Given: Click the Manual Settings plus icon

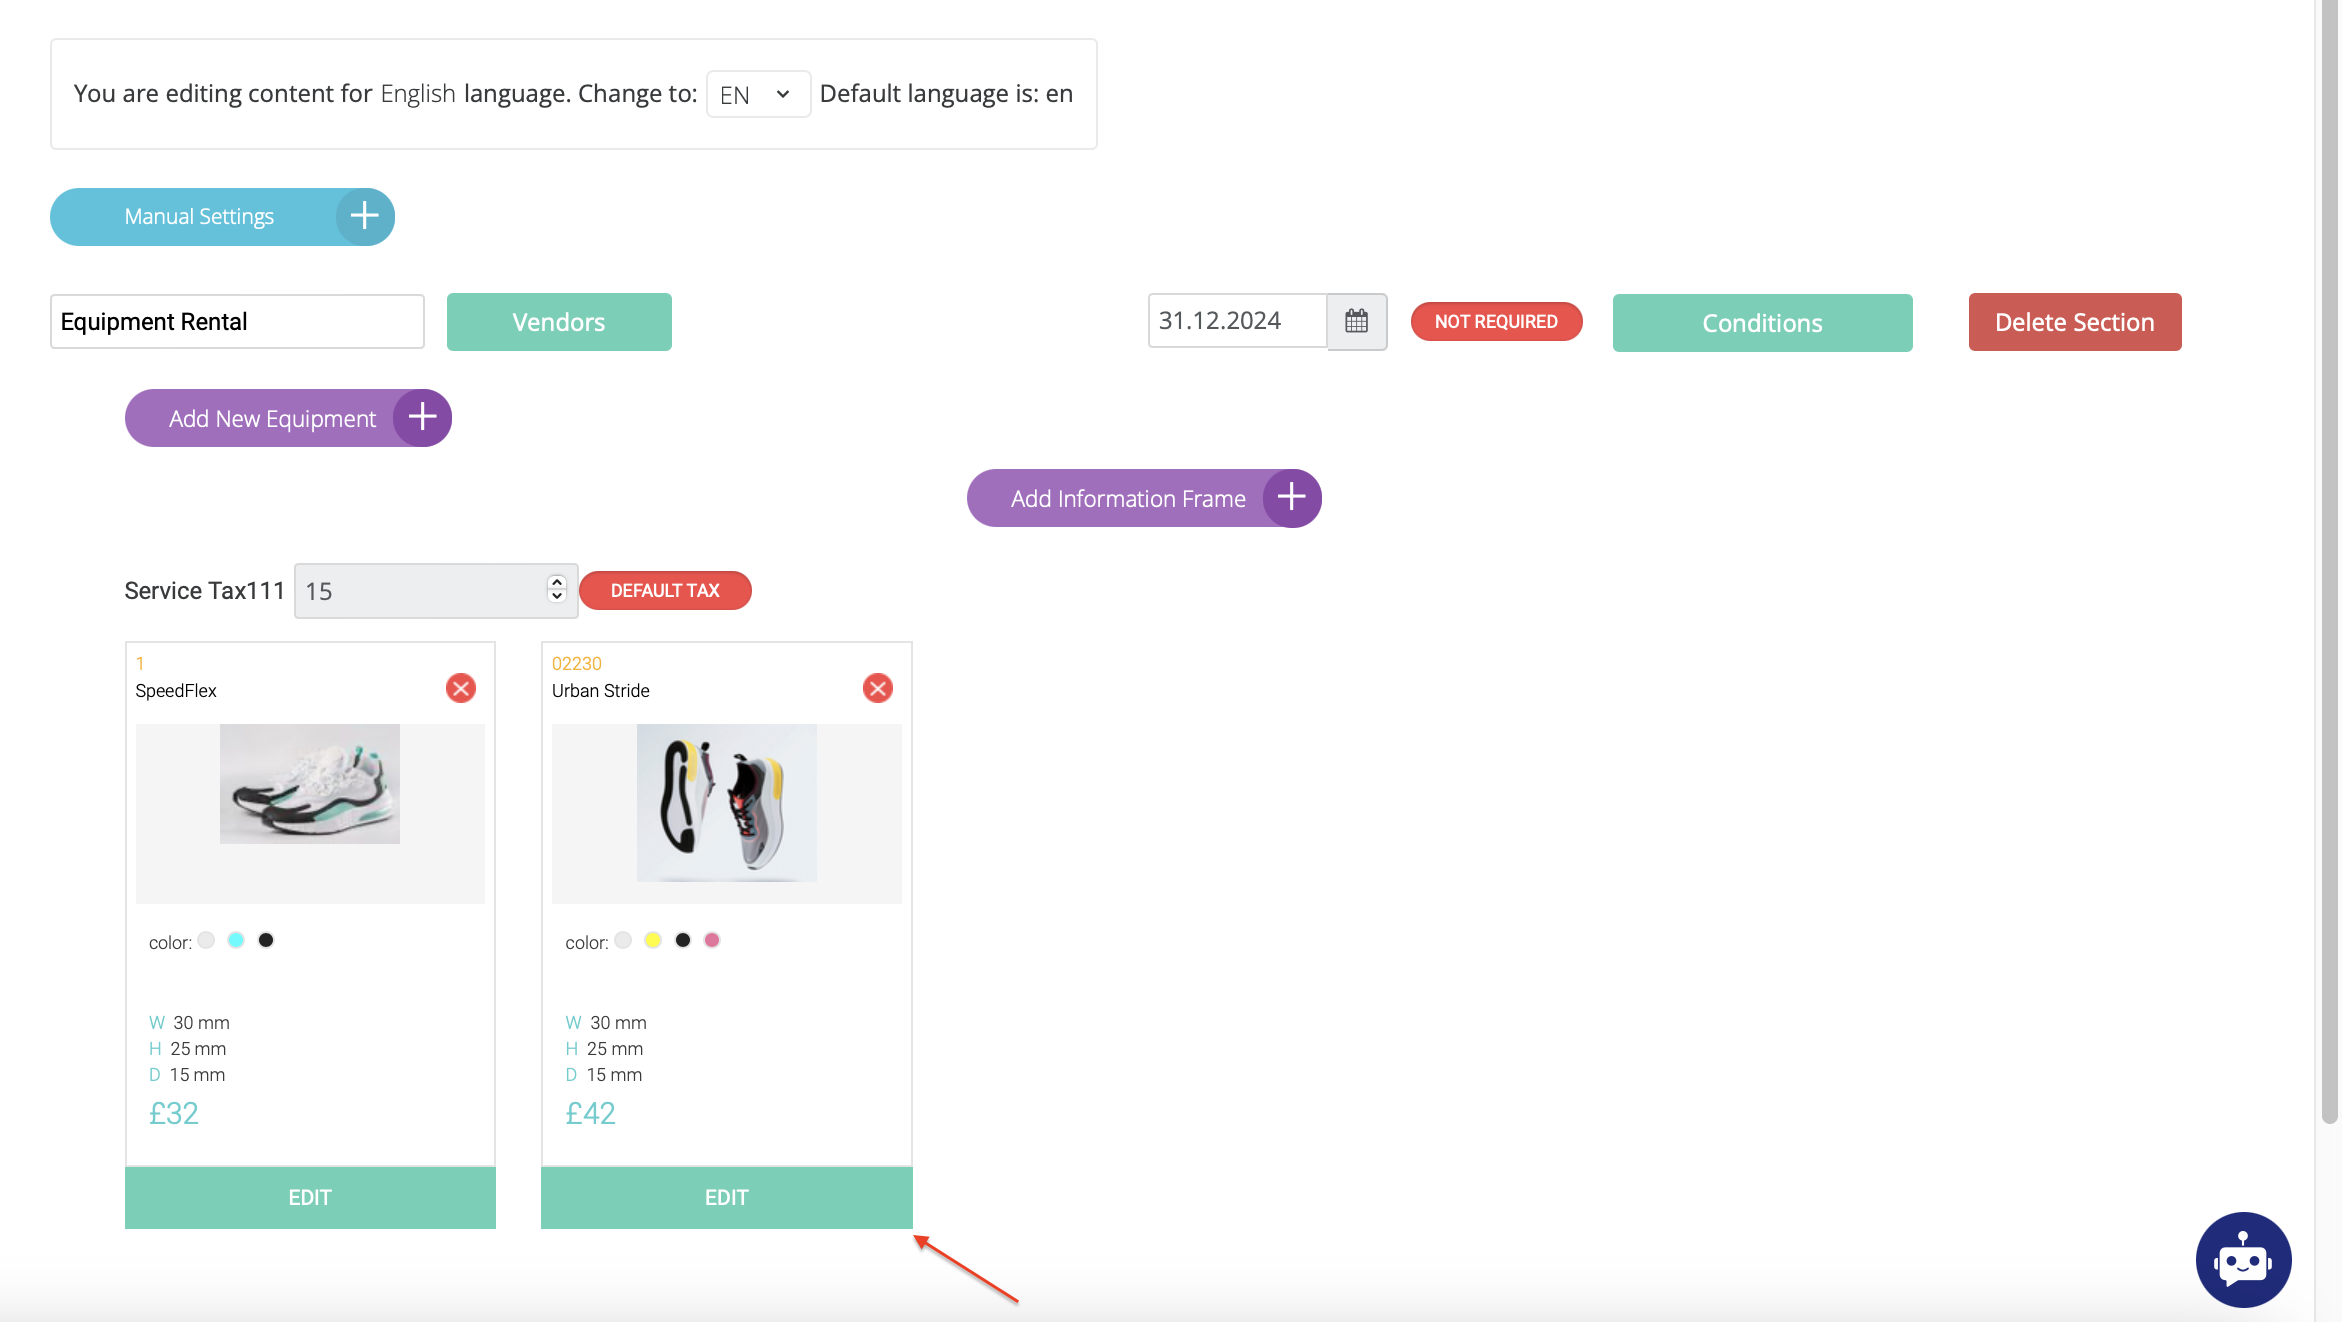Looking at the screenshot, I should click(365, 216).
